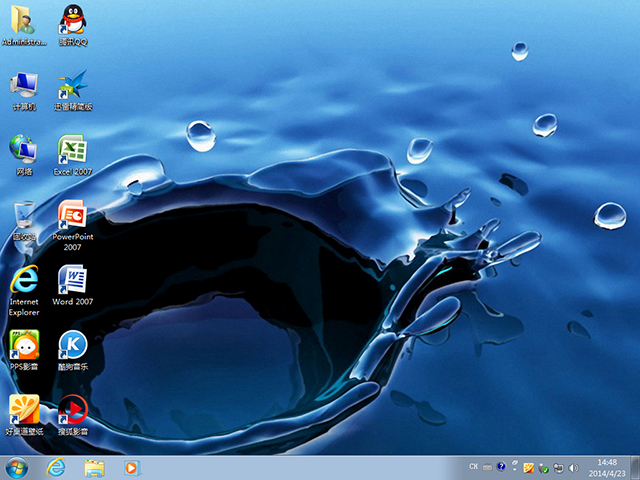Screen dimensions: 640x480
Task: Click the Network (网络) desktop icon
Action: tap(24, 151)
